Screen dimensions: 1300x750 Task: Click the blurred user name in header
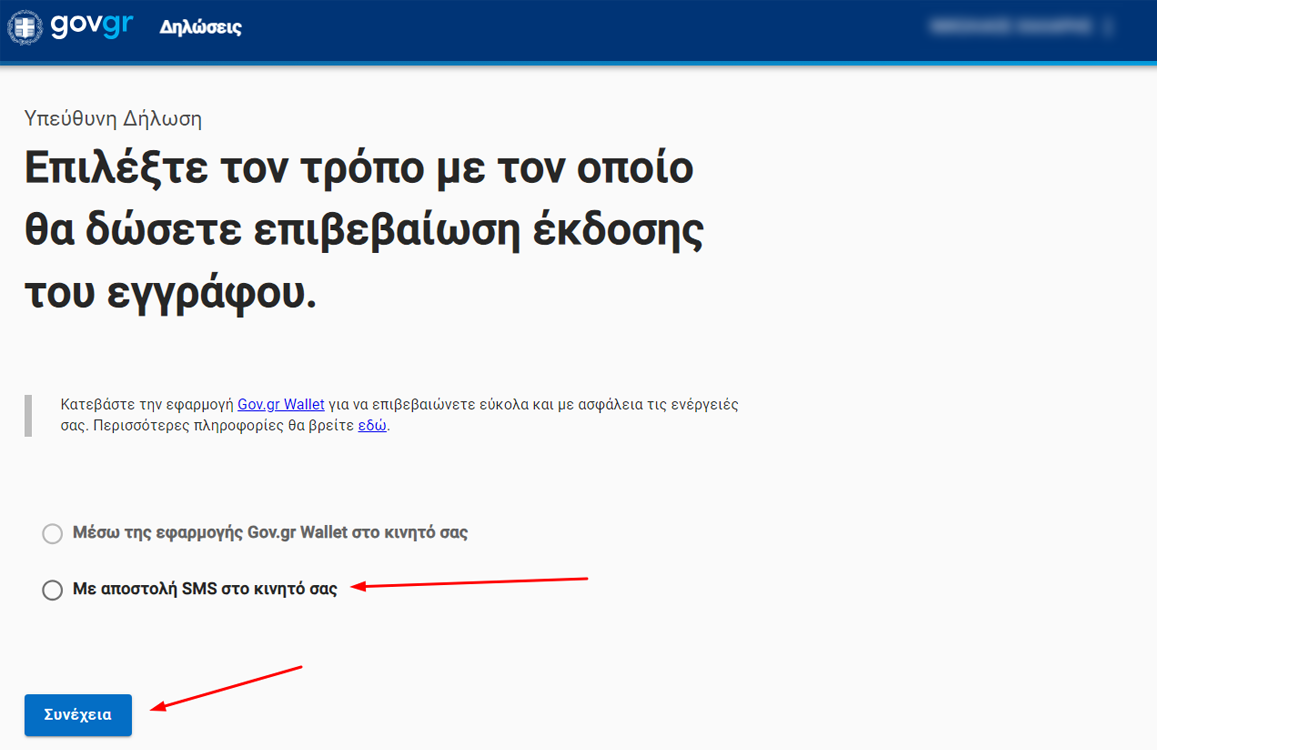pos(1008,27)
